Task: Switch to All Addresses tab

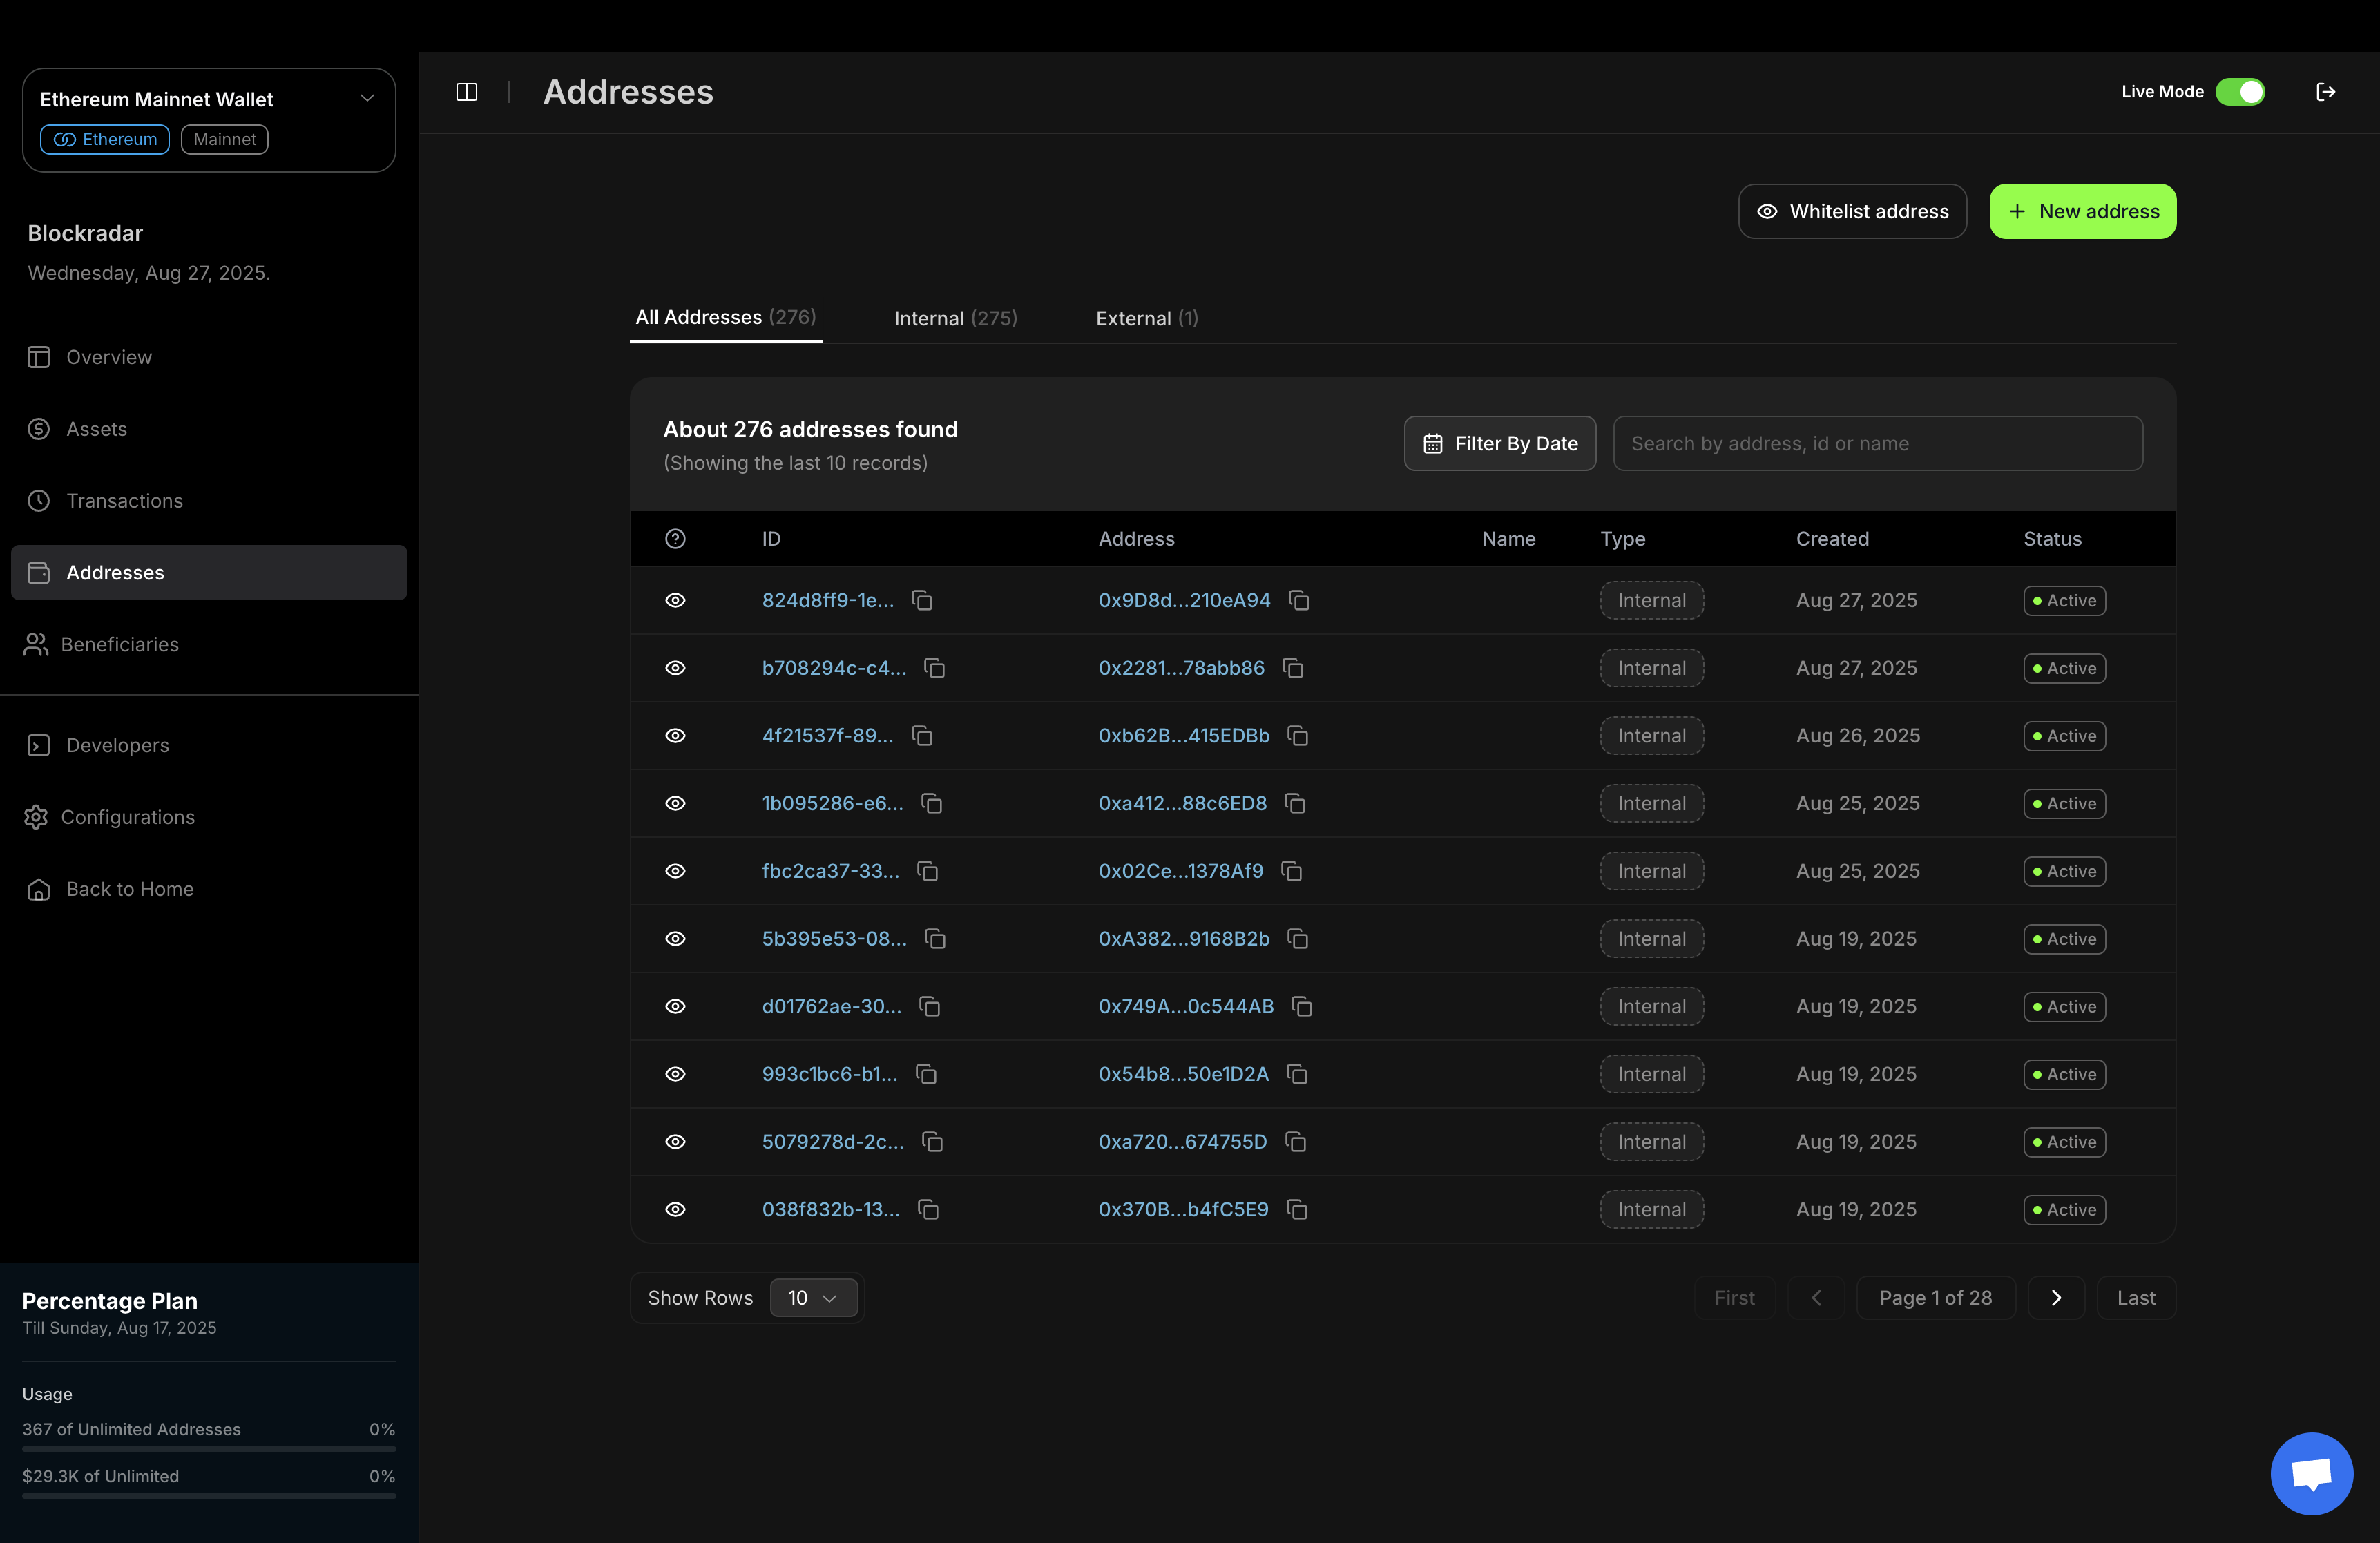Action: point(725,317)
